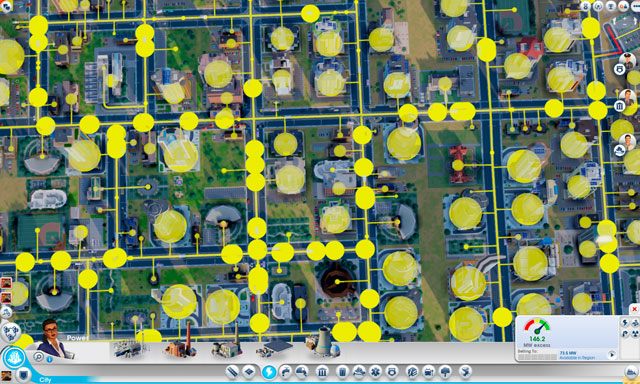The image size is (640, 384).
Task: Open the Health medical-star menu
Action: pos(375,371)
